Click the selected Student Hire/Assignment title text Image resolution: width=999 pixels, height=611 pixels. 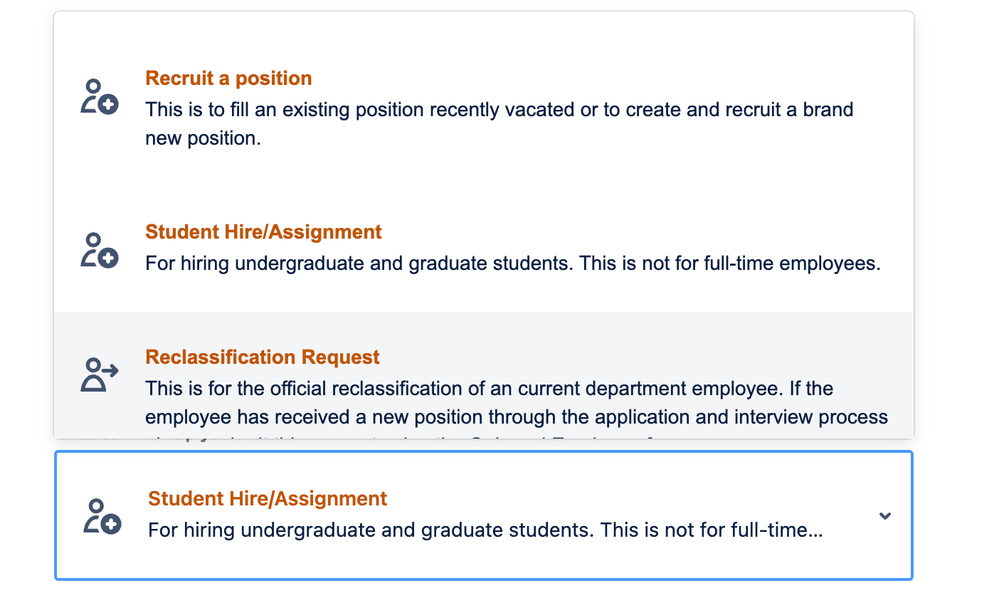[267, 498]
